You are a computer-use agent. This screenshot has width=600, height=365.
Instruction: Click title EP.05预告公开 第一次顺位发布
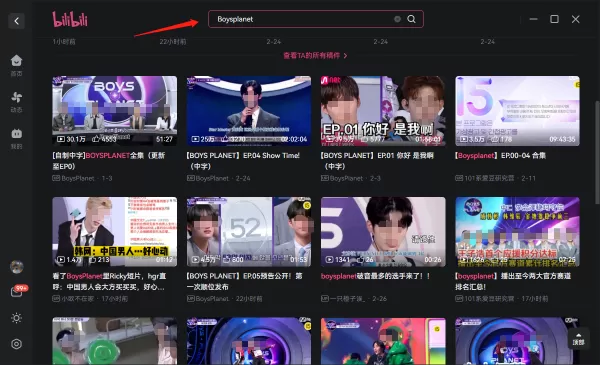click(244, 281)
